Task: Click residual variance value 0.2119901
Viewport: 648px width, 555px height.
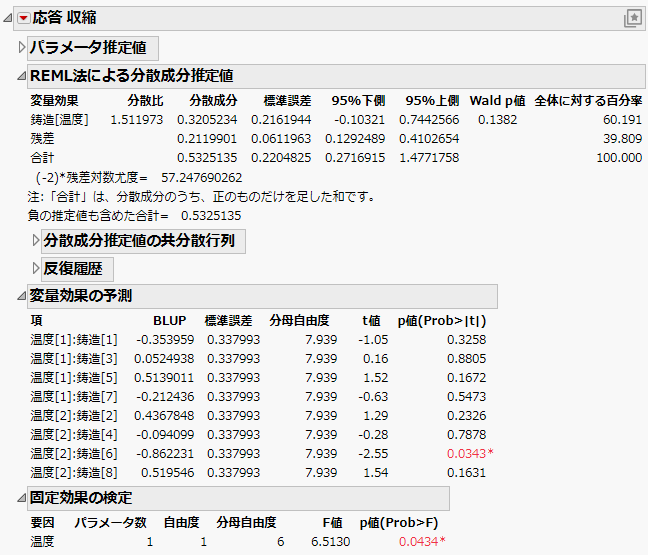Action: [x=207, y=139]
